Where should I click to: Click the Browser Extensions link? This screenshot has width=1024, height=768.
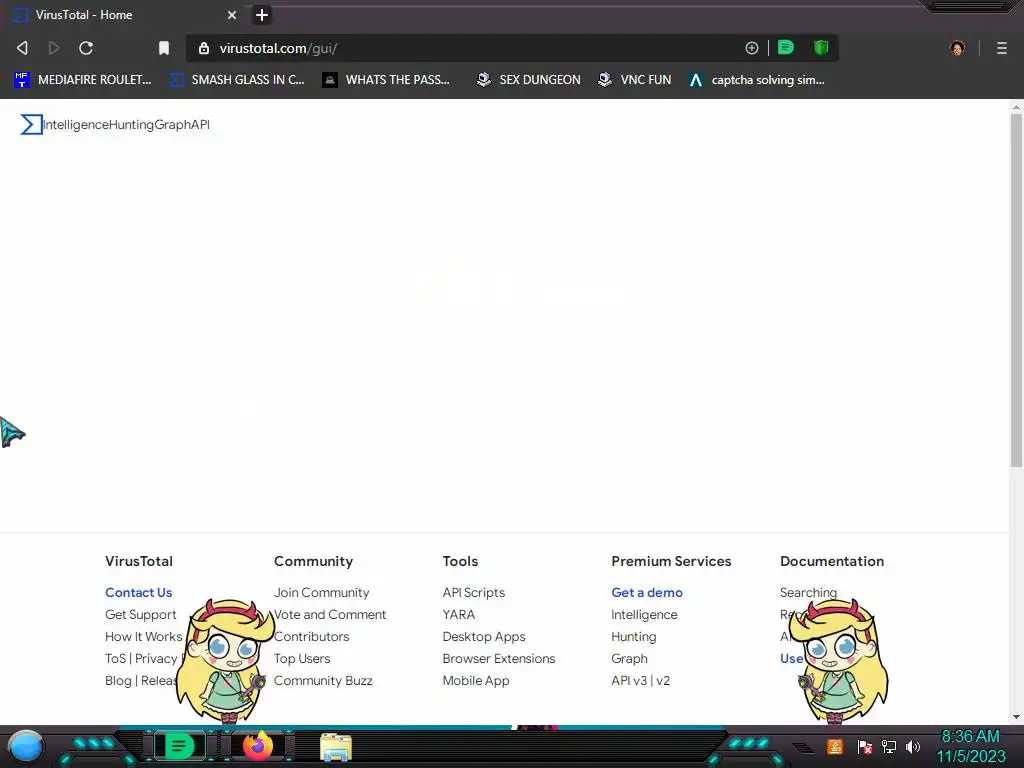(499, 658)
